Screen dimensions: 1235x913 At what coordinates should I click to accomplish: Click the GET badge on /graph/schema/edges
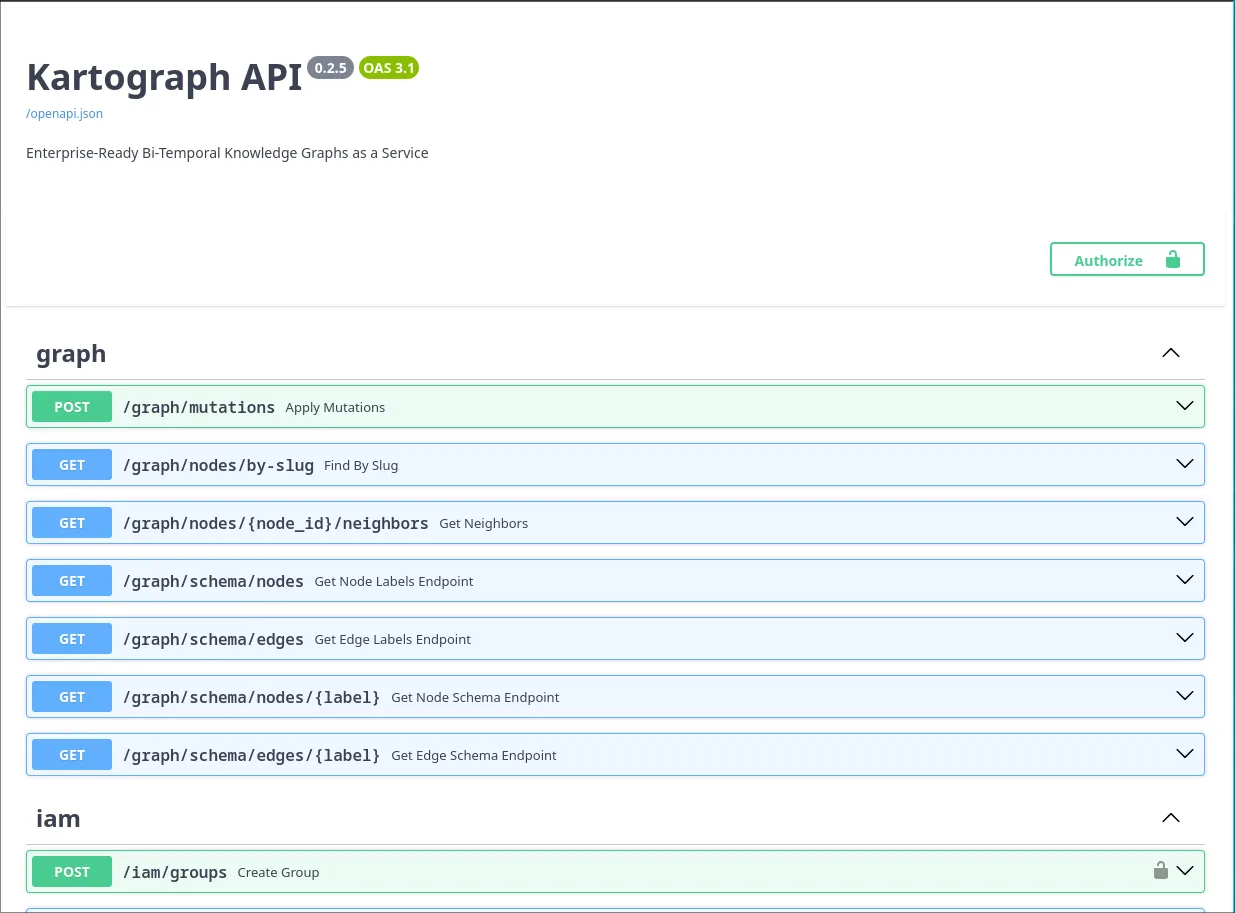[x=71, y=638]
